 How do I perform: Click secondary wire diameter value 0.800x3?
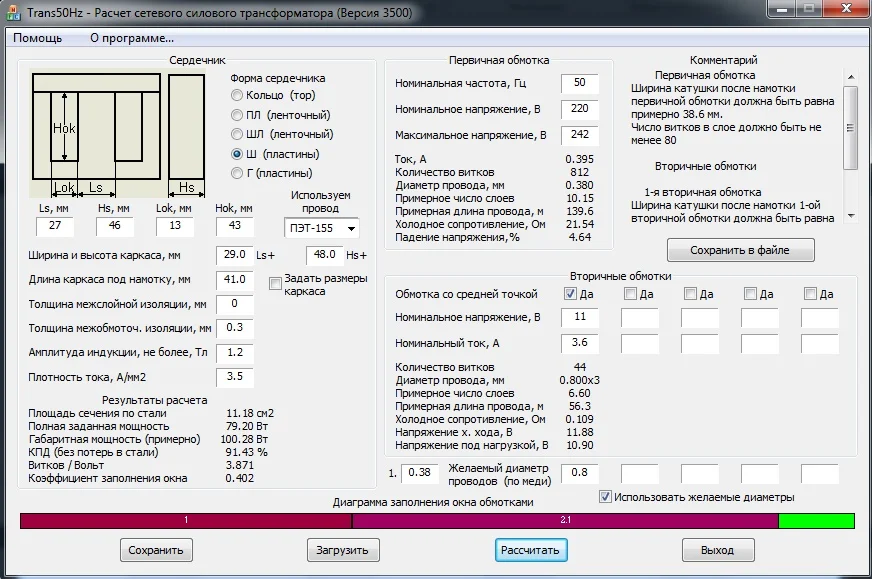tap(579, 380)
